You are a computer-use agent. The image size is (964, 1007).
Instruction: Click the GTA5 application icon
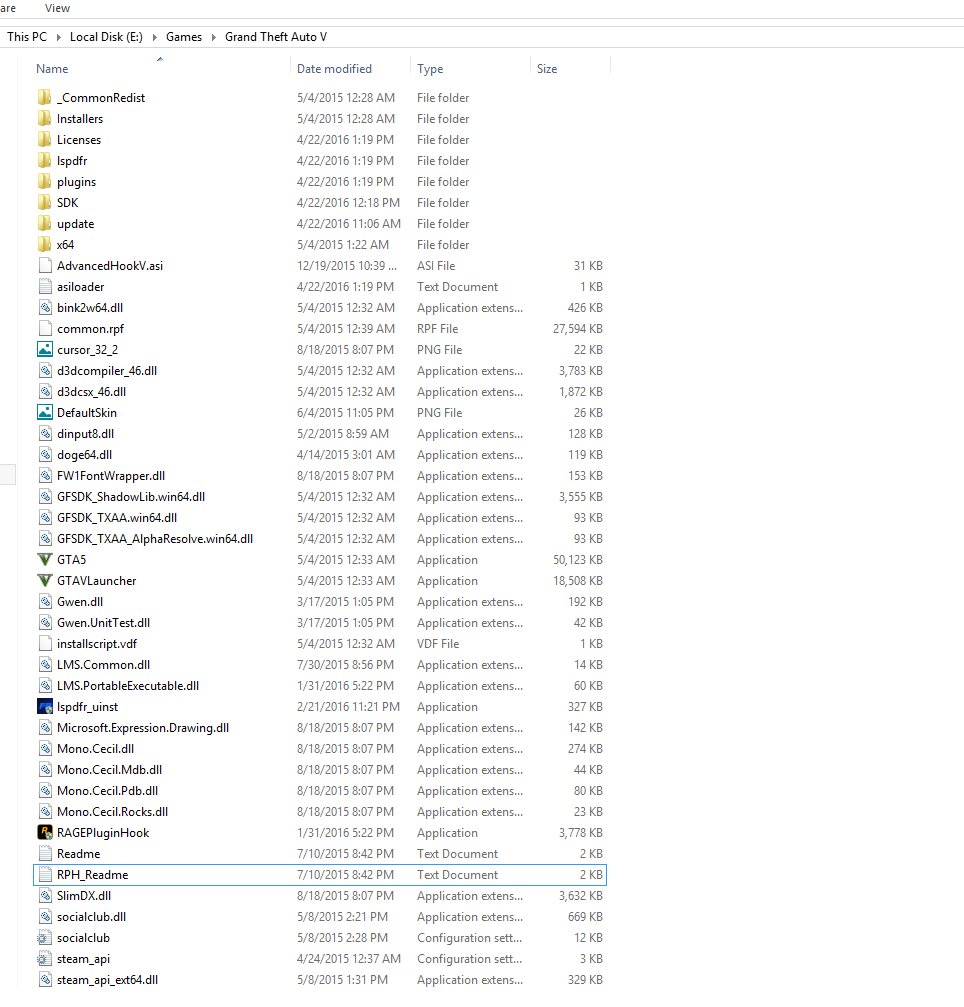point(45,559)
